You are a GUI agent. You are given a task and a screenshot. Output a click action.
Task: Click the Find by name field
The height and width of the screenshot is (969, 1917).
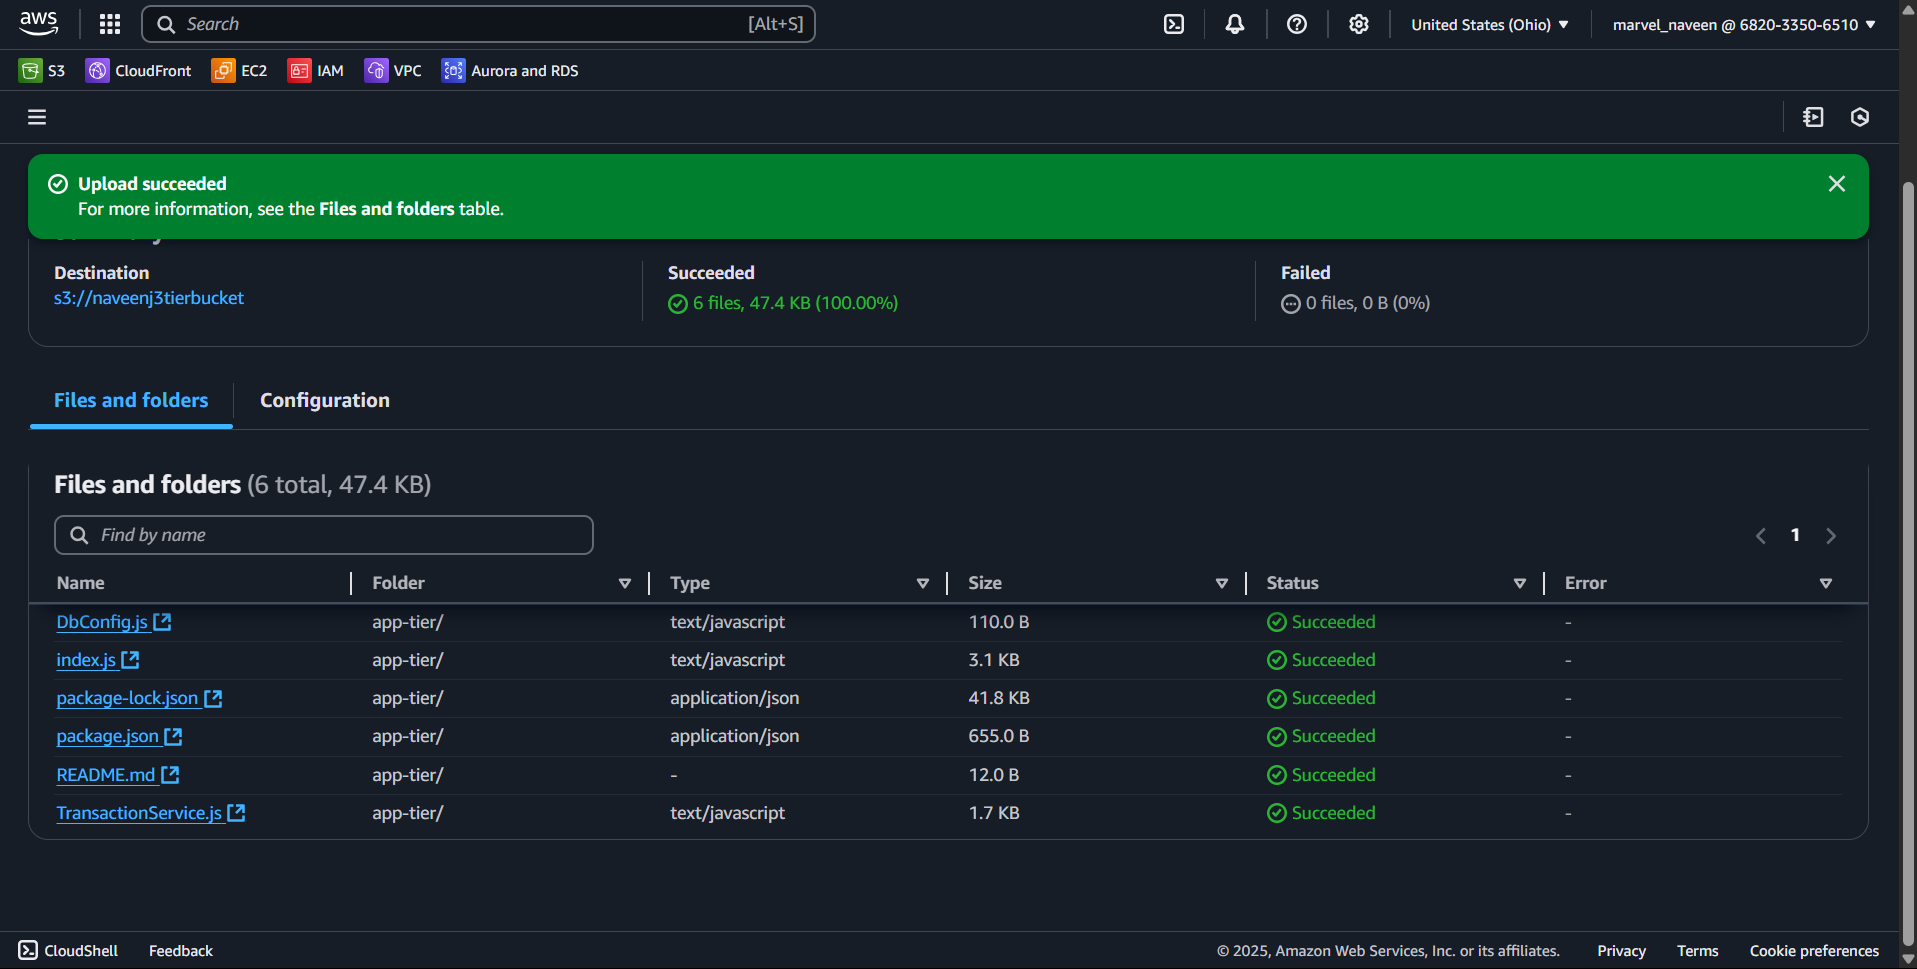pos(324,535)
